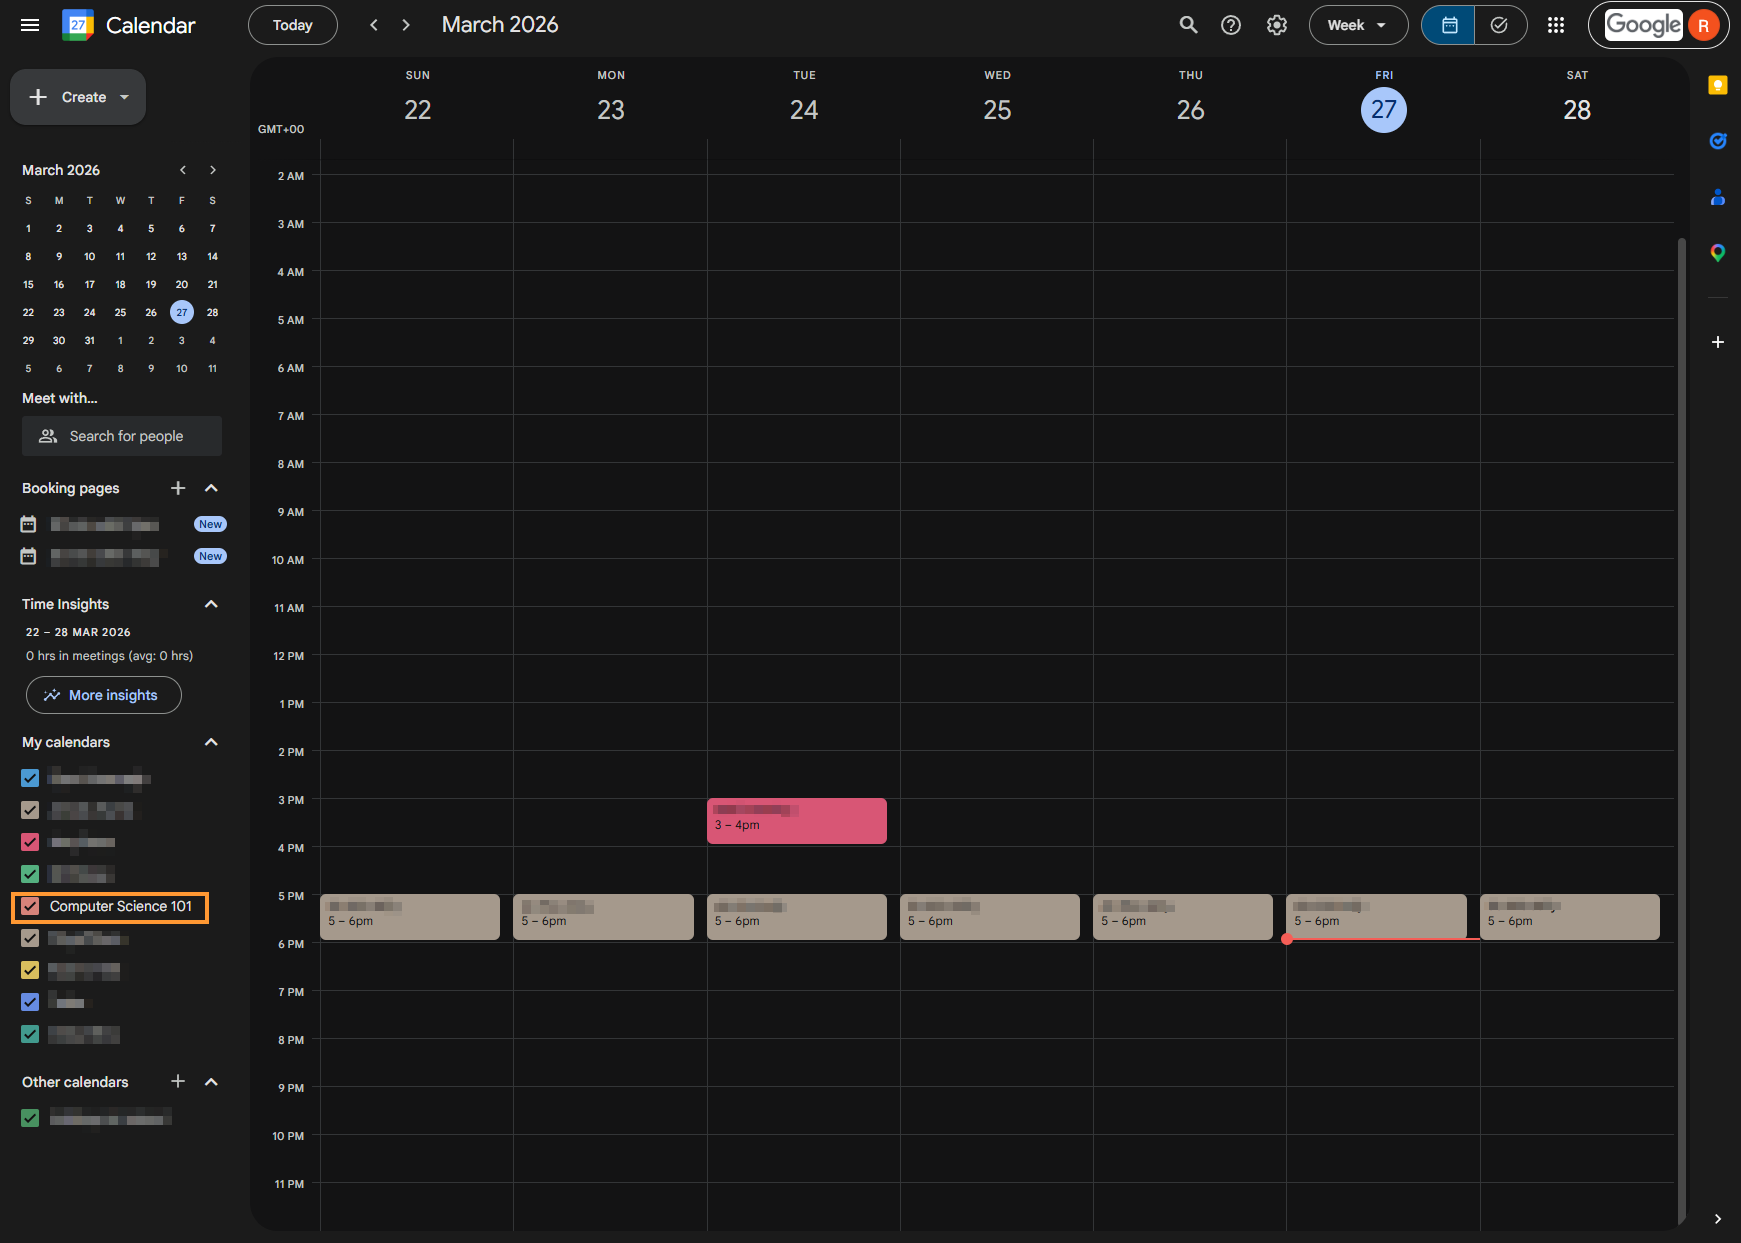Image resolution: width=1741 pixels, height=1243 pixels.
Task: Open the pink 3–4pm Tuesday event
Action: (x=796, y=821)
